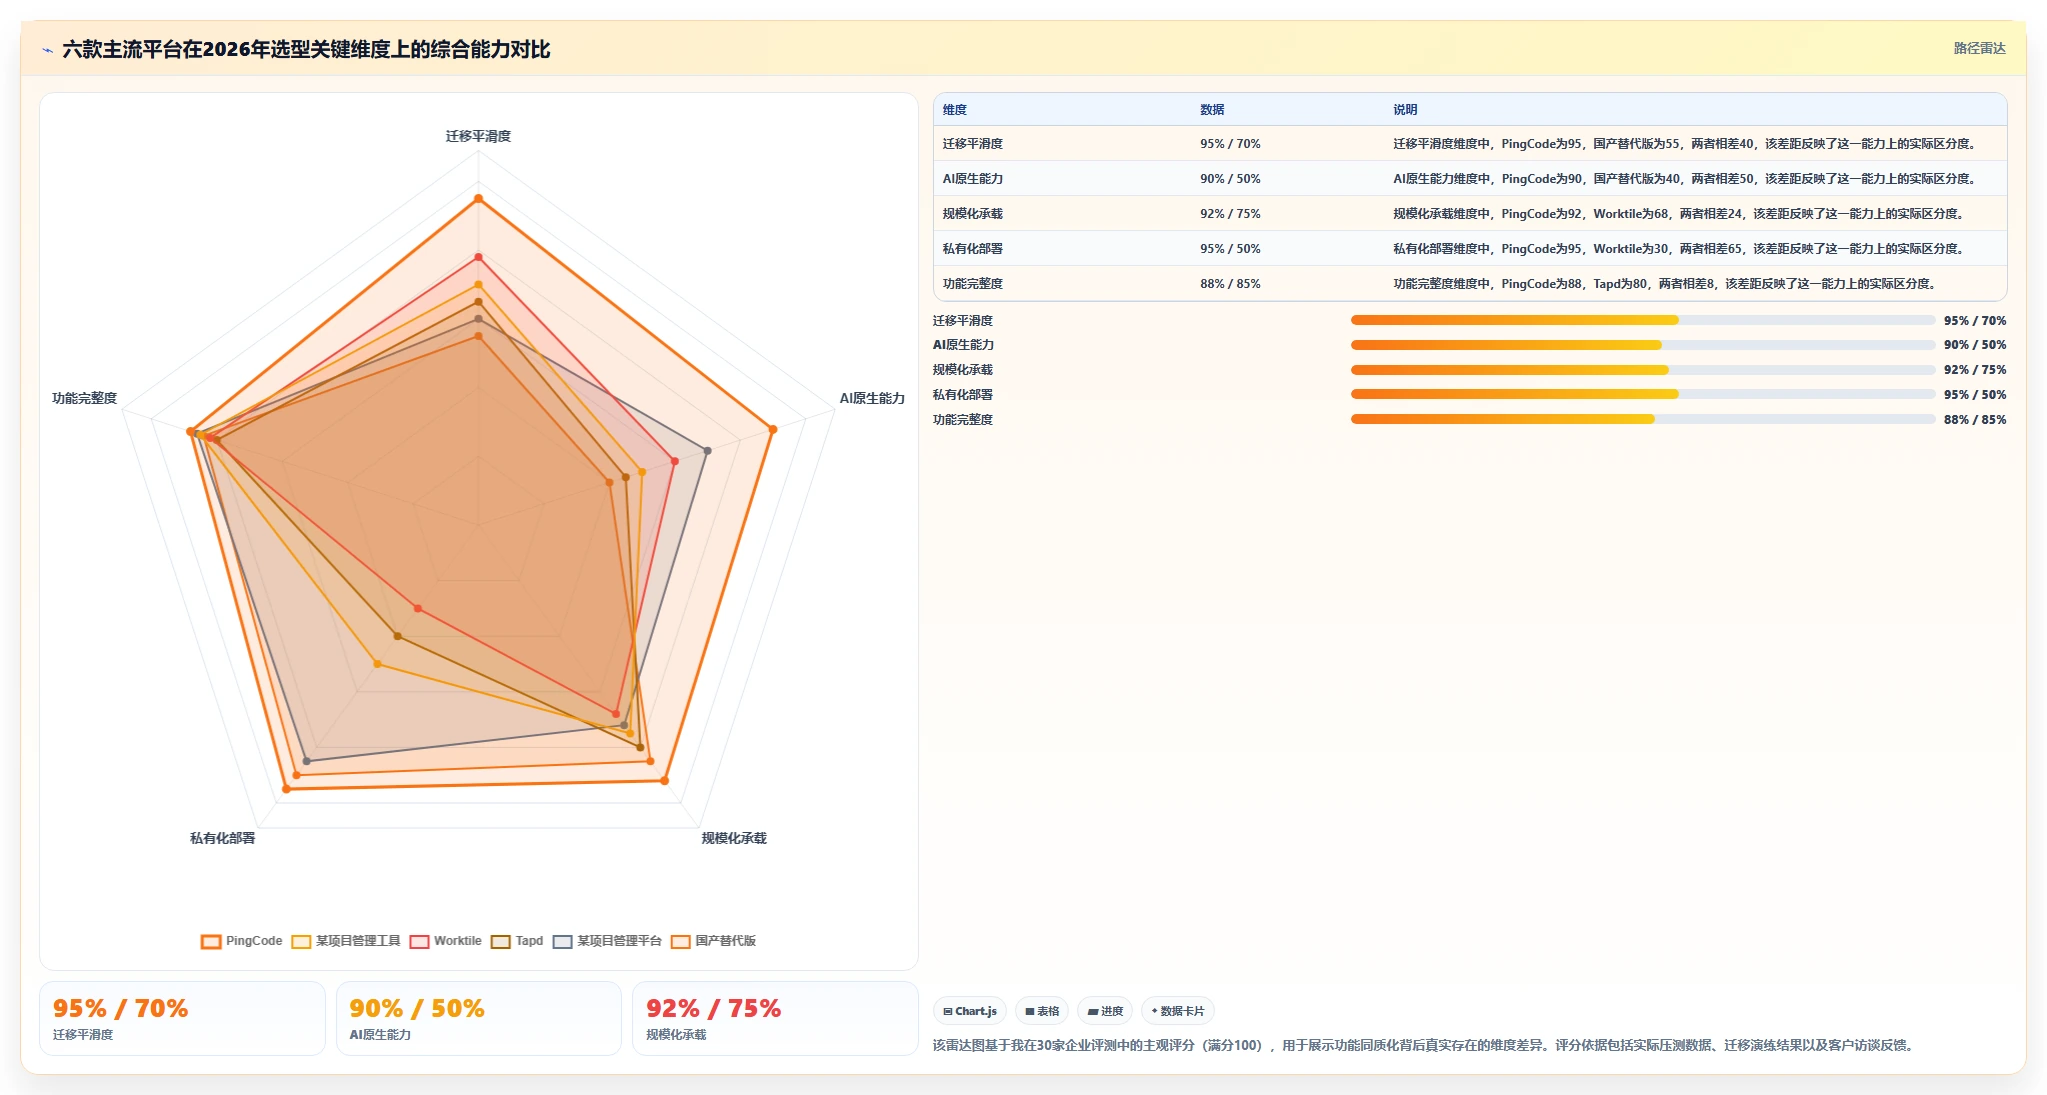This screenshot has height=1095, width=2047.
Task: Click the 路径雷达 label in header
Action: pos(1979,48)
